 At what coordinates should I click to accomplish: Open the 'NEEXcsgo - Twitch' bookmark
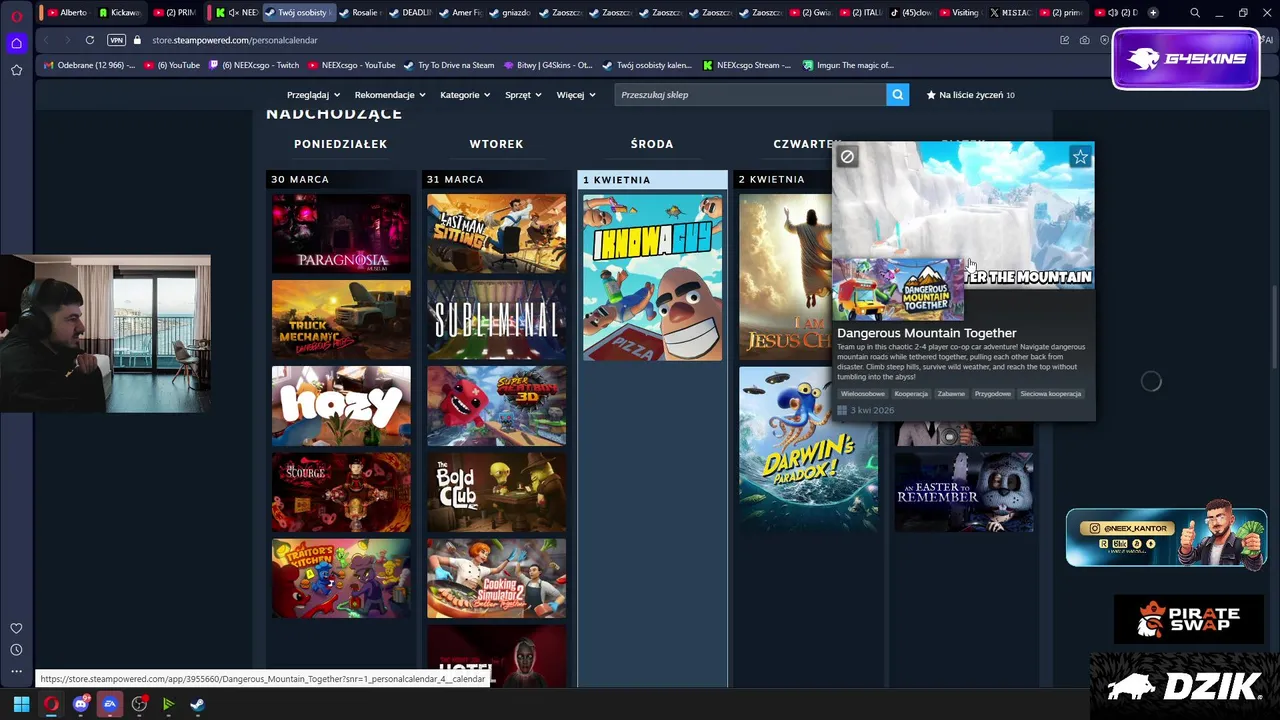tap(253, 65)
